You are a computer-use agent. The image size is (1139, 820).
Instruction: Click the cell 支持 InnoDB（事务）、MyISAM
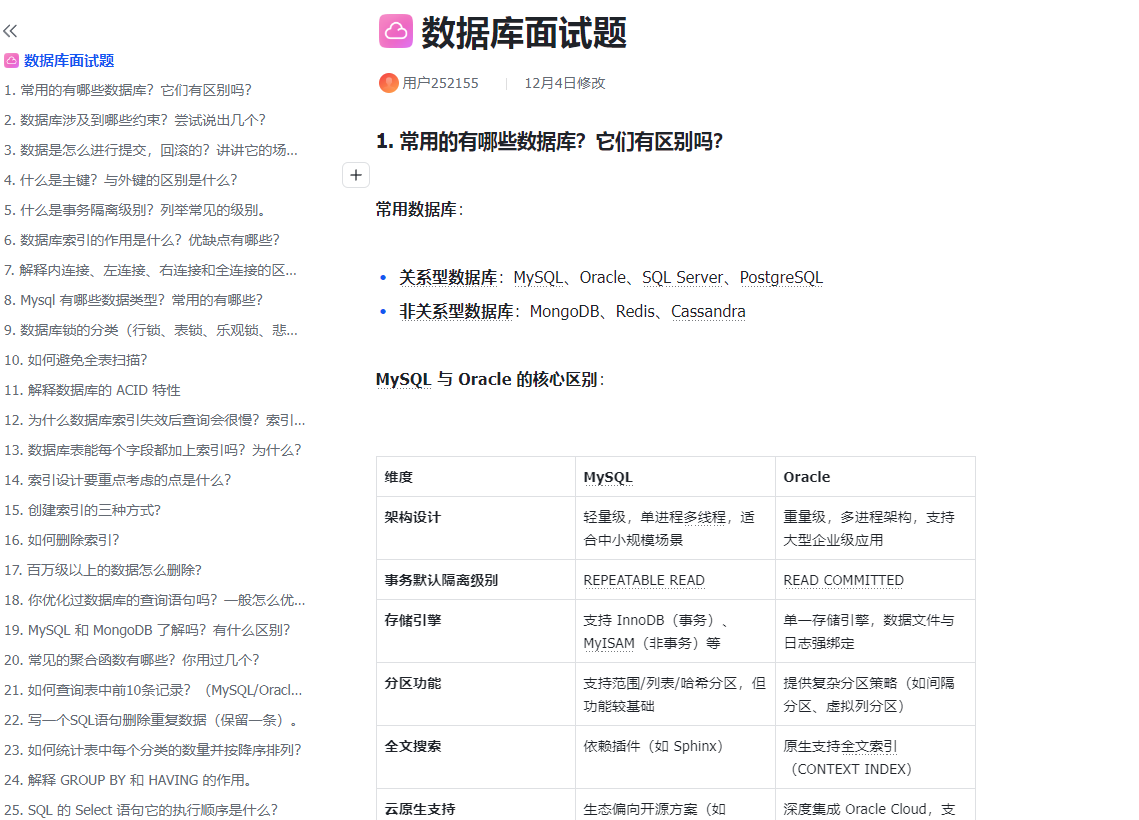click(676, 632)
